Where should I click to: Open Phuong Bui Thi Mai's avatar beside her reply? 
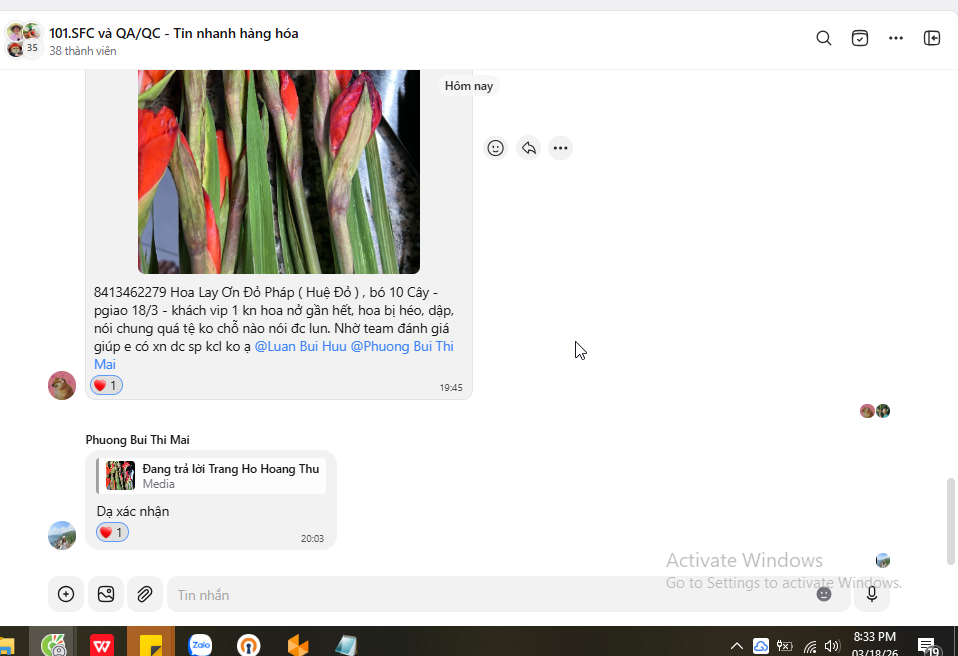pos(62,536)
